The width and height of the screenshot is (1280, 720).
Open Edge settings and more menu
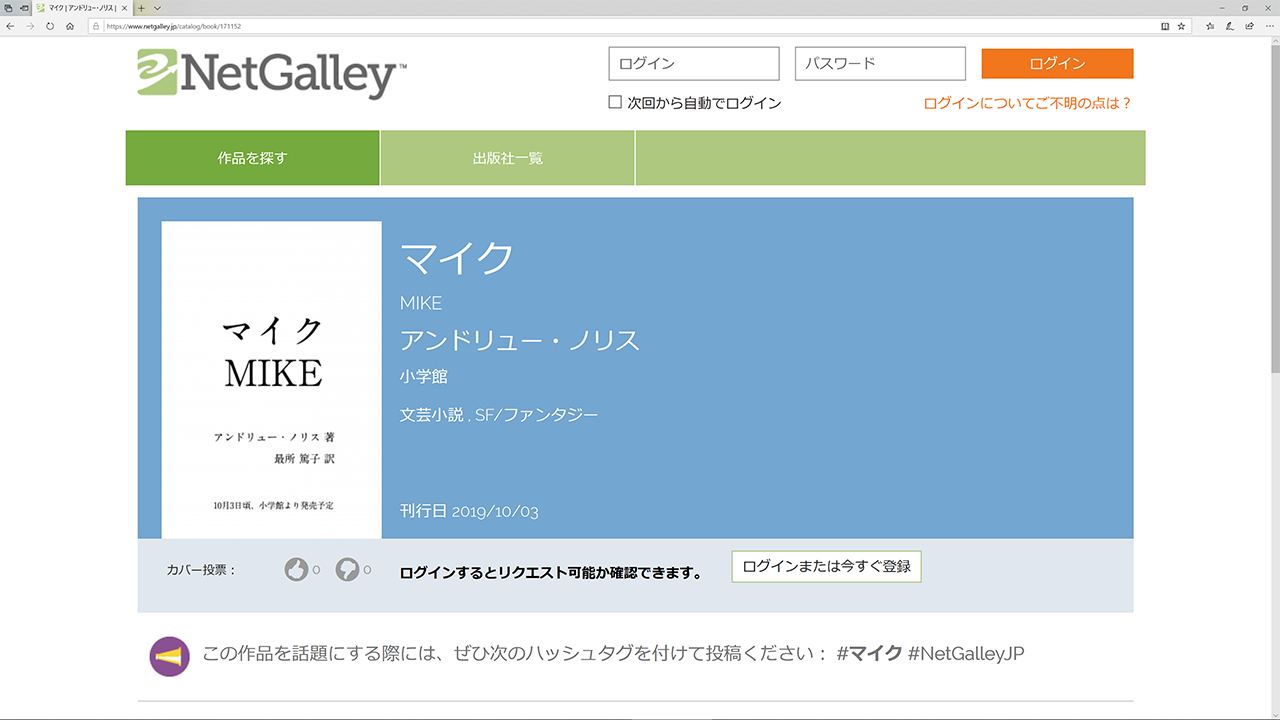[1268, 26]
